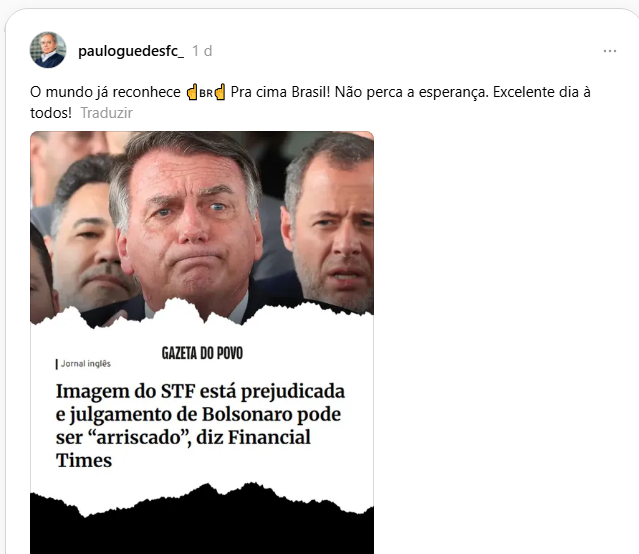Open the pauloguedesfc_ profile avatar
The image size is (639, 554).
tap(48, 50)
